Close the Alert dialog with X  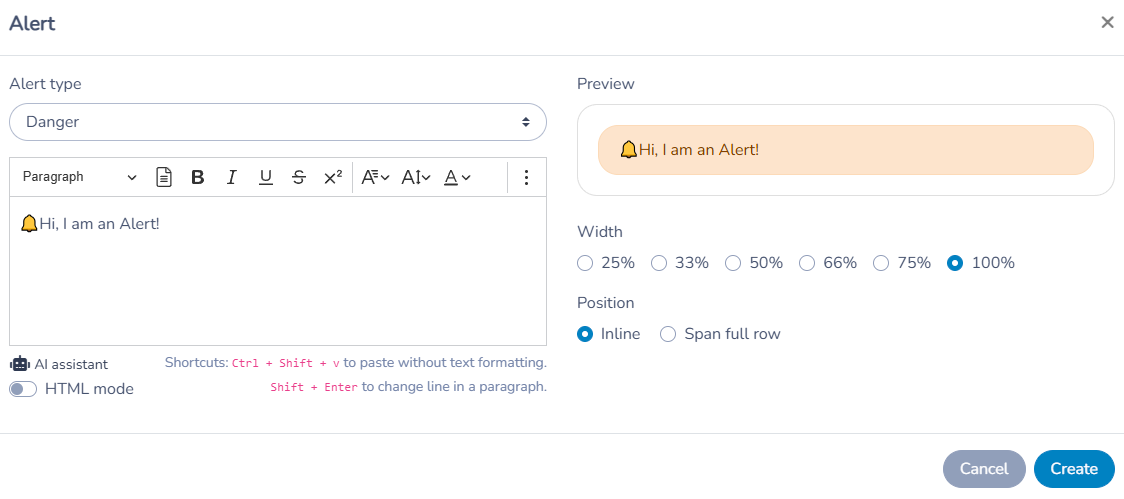(1108, 22)
